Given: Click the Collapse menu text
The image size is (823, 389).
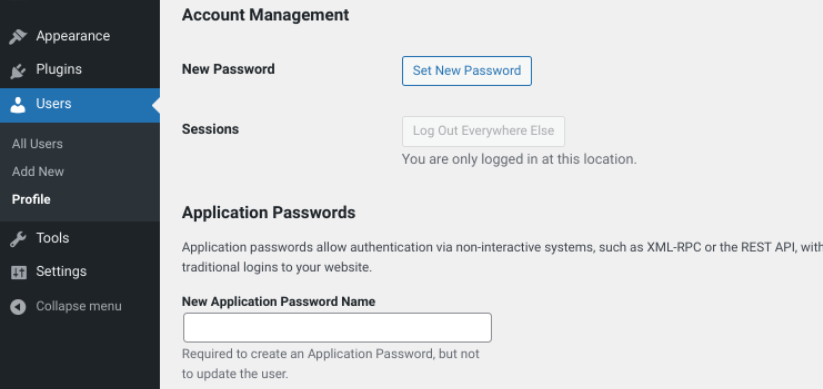Looking at the screenshot, I should [79, 306].
